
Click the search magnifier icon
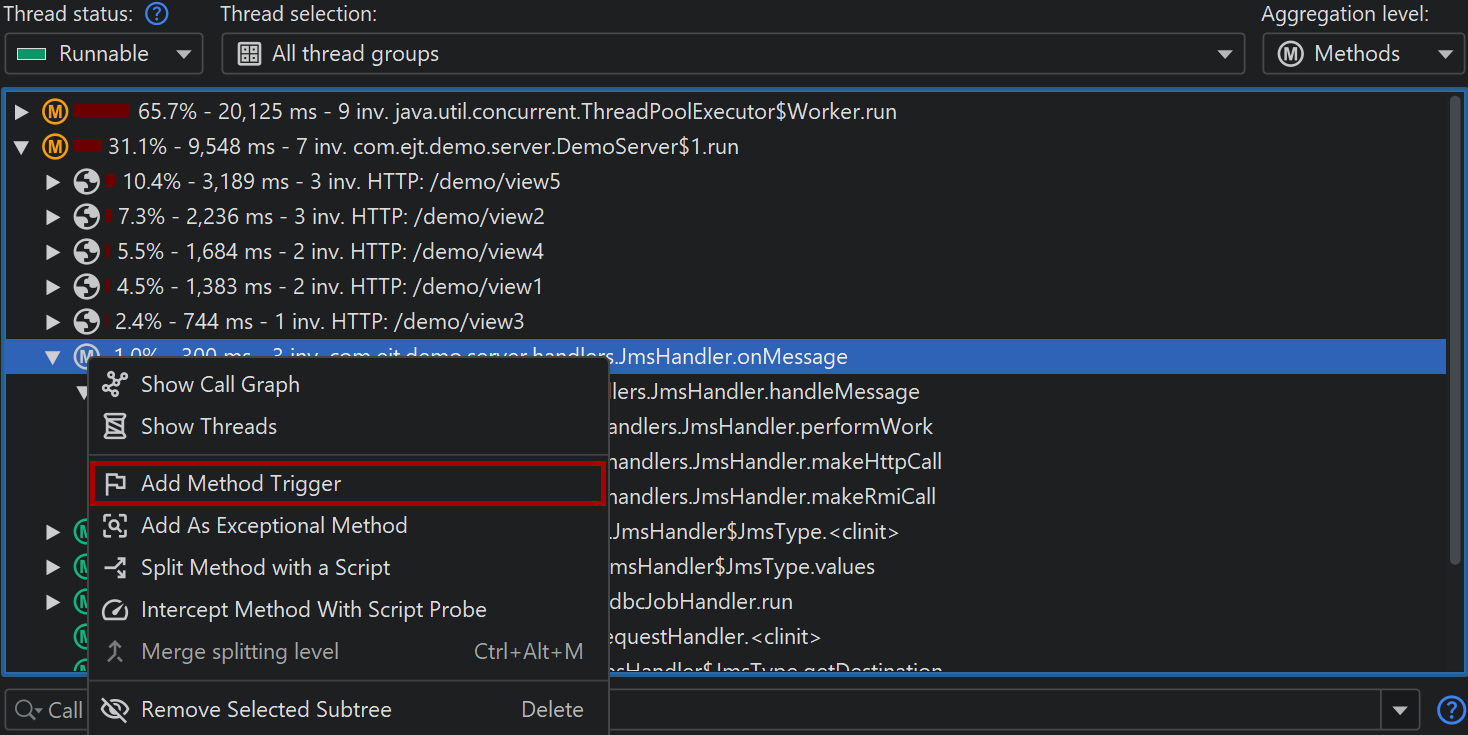tap(24, 710)
